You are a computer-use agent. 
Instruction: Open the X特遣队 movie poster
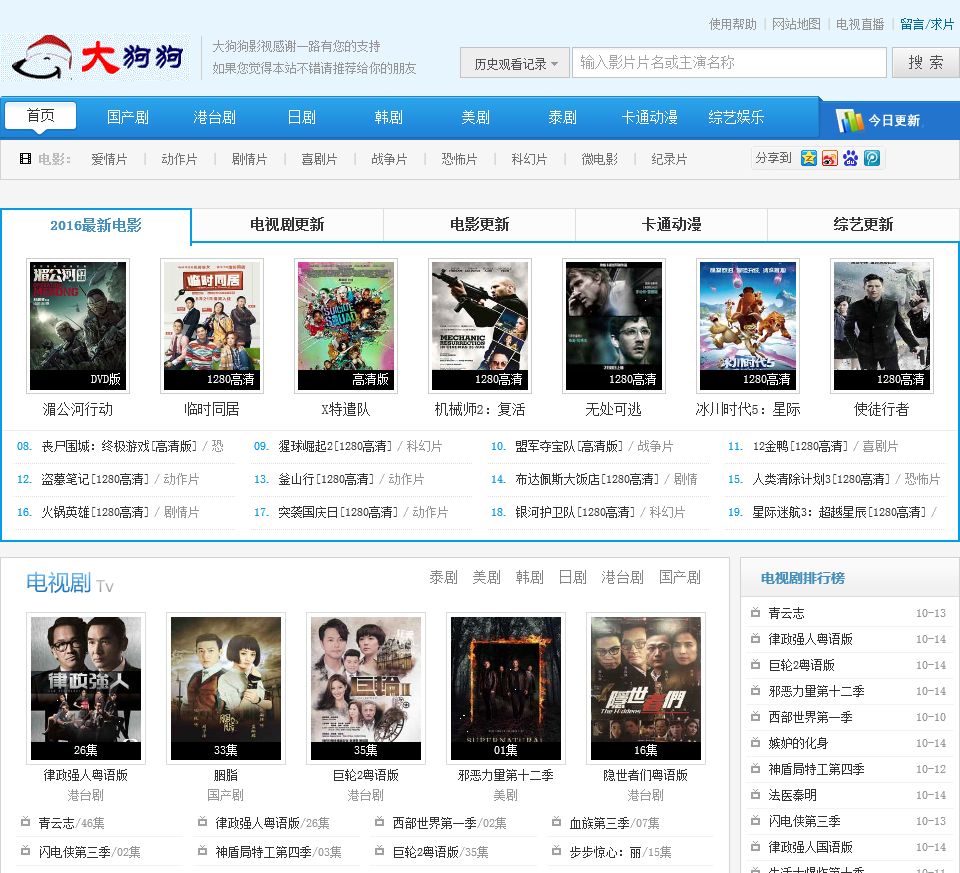point(346,326)
